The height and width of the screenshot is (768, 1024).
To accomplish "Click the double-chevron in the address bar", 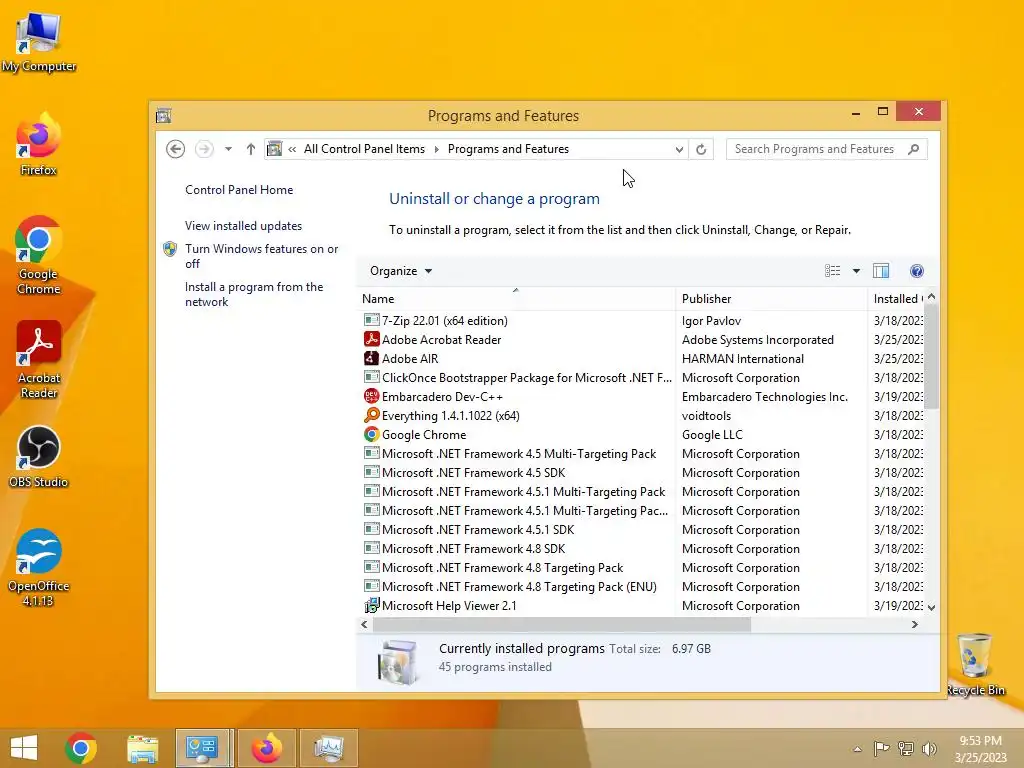I will 293,150.
